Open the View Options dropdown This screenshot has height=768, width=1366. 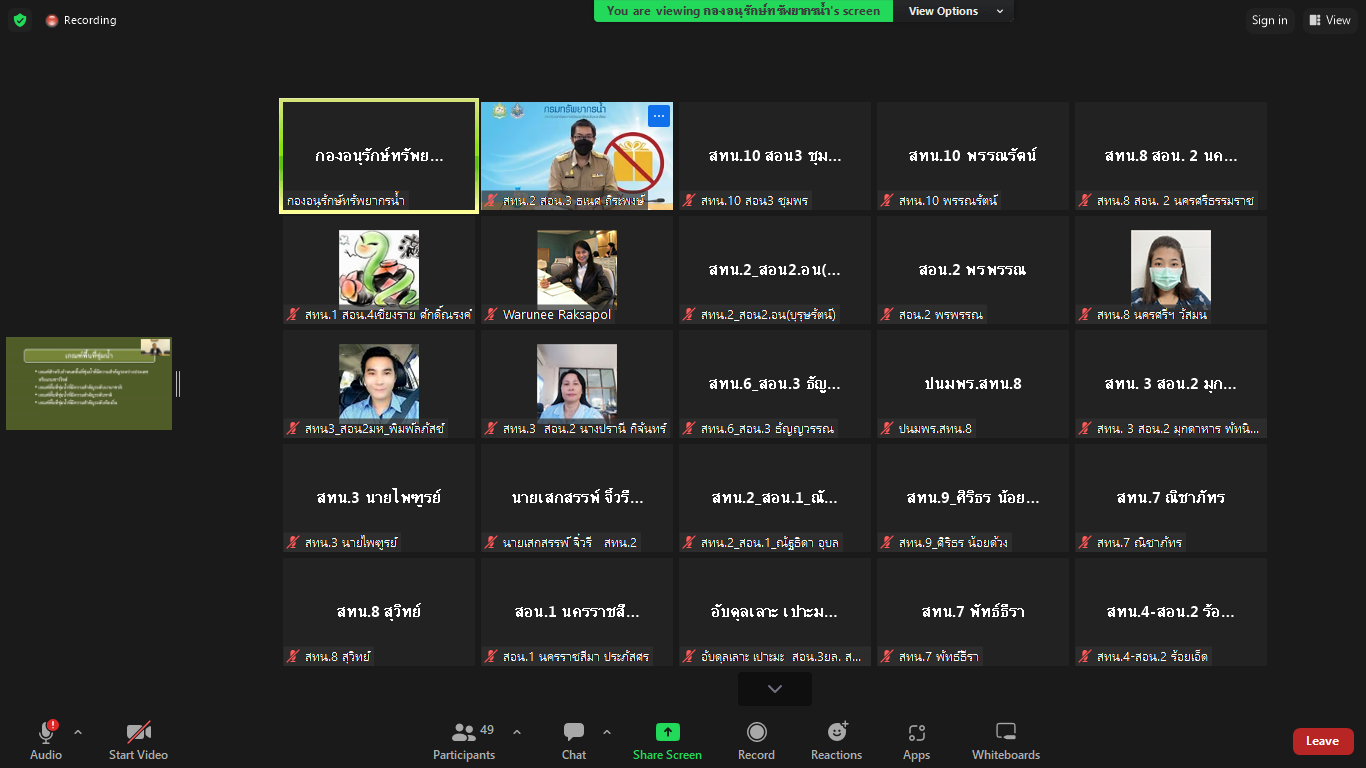(x=956, y=11)
